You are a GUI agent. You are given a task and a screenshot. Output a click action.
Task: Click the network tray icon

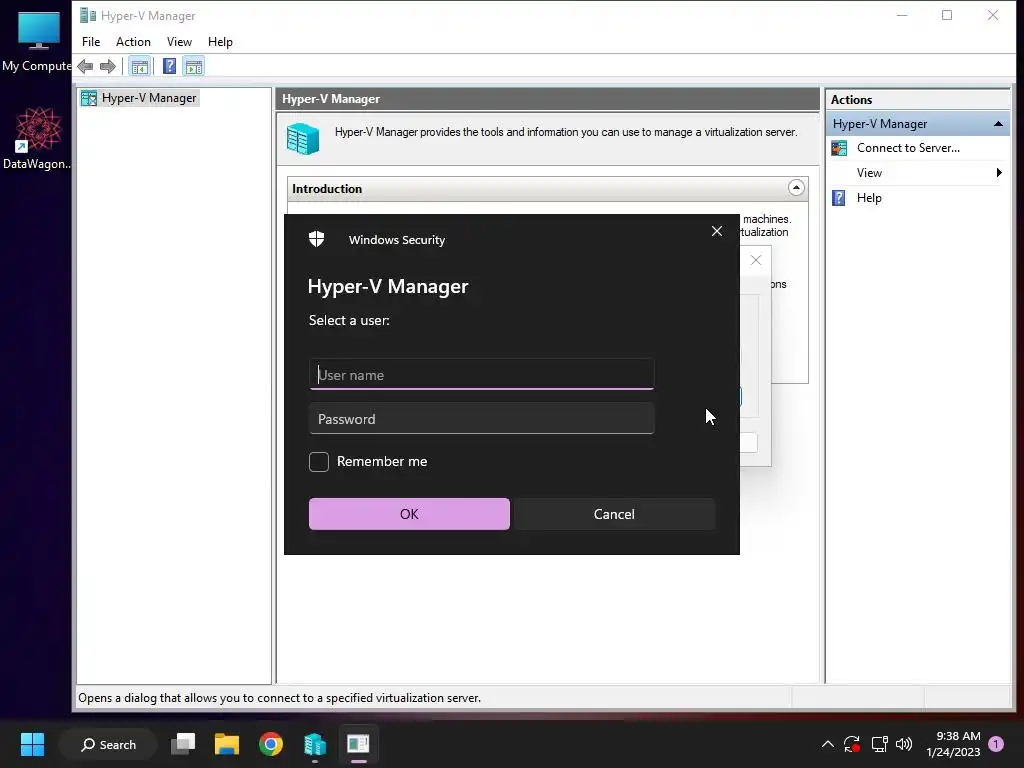tap(879, 744)
